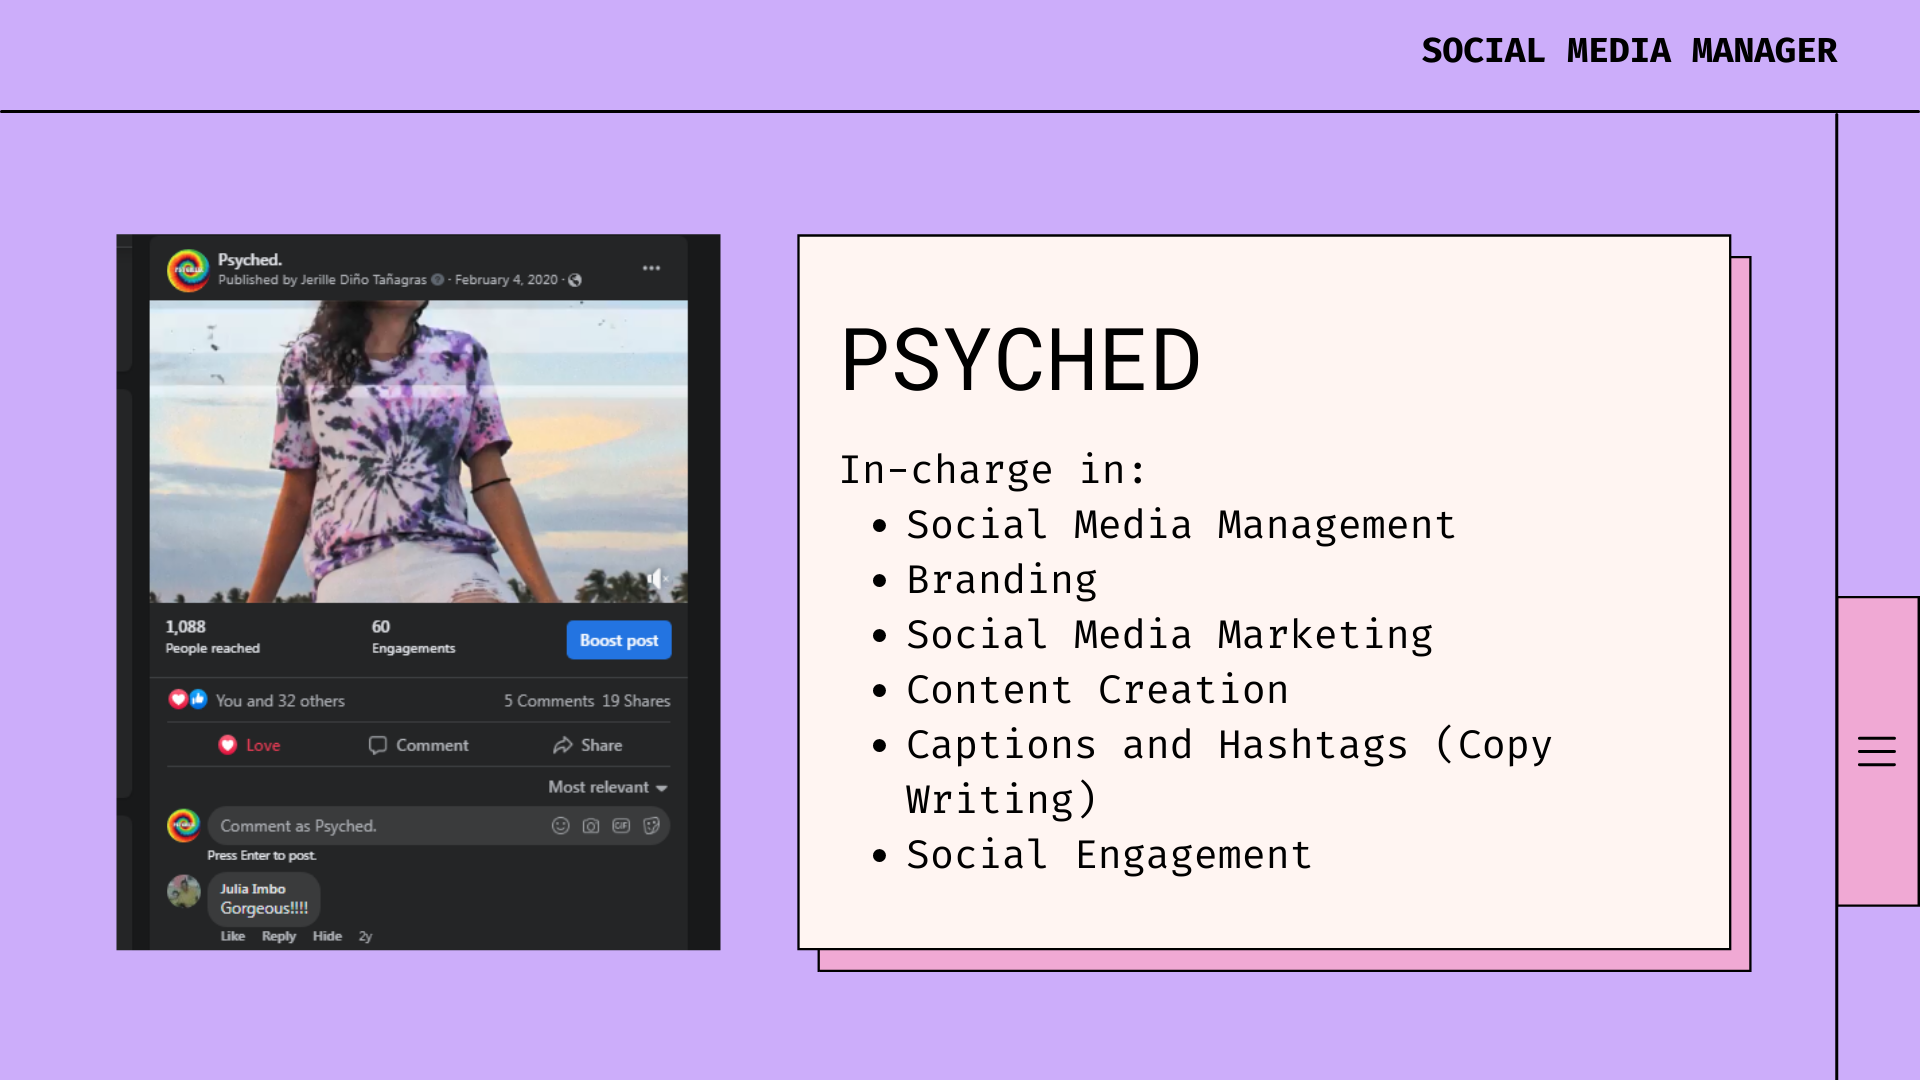1920x1080 pixels.
Task: Expand the Most relevant comment sorting dropdown
Action: 607,787
